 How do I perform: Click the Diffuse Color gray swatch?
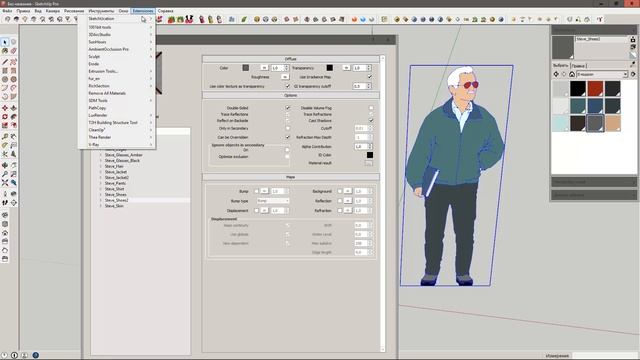click(x=246, y=68)
